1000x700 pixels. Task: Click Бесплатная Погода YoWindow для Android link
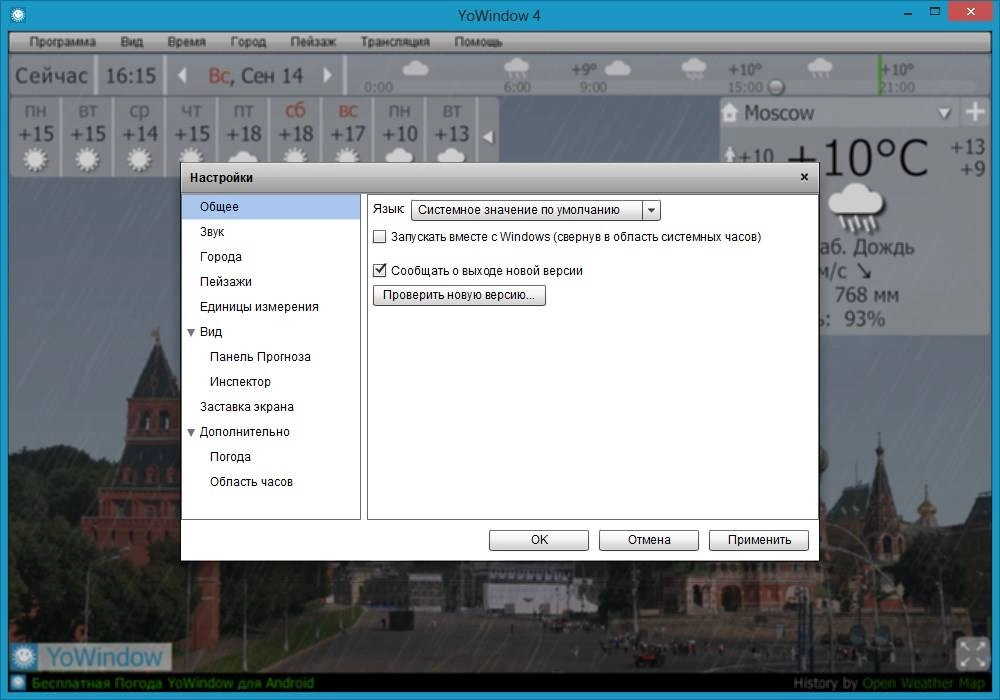pyautogui.click(x=173, y=683)
